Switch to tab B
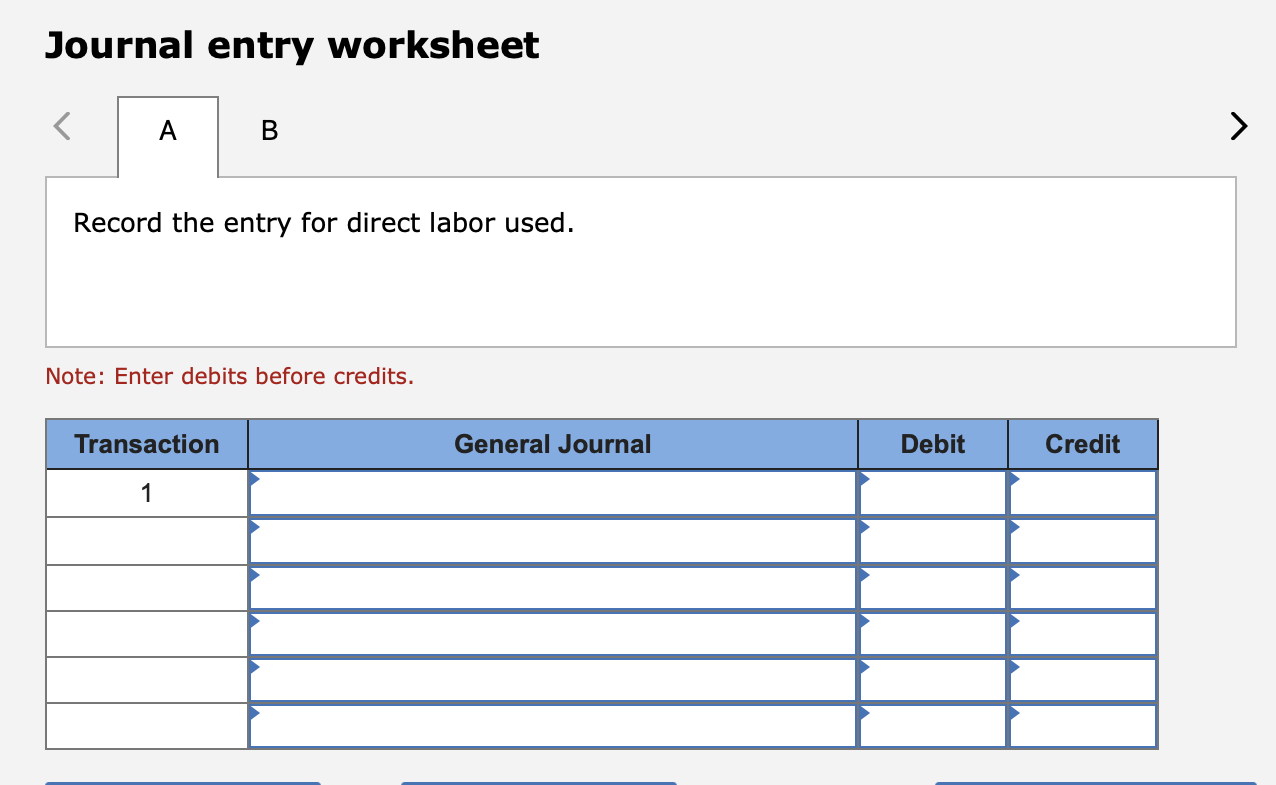Image resolution: width=1276 pixels, height=785 pixels. point(268,130)
